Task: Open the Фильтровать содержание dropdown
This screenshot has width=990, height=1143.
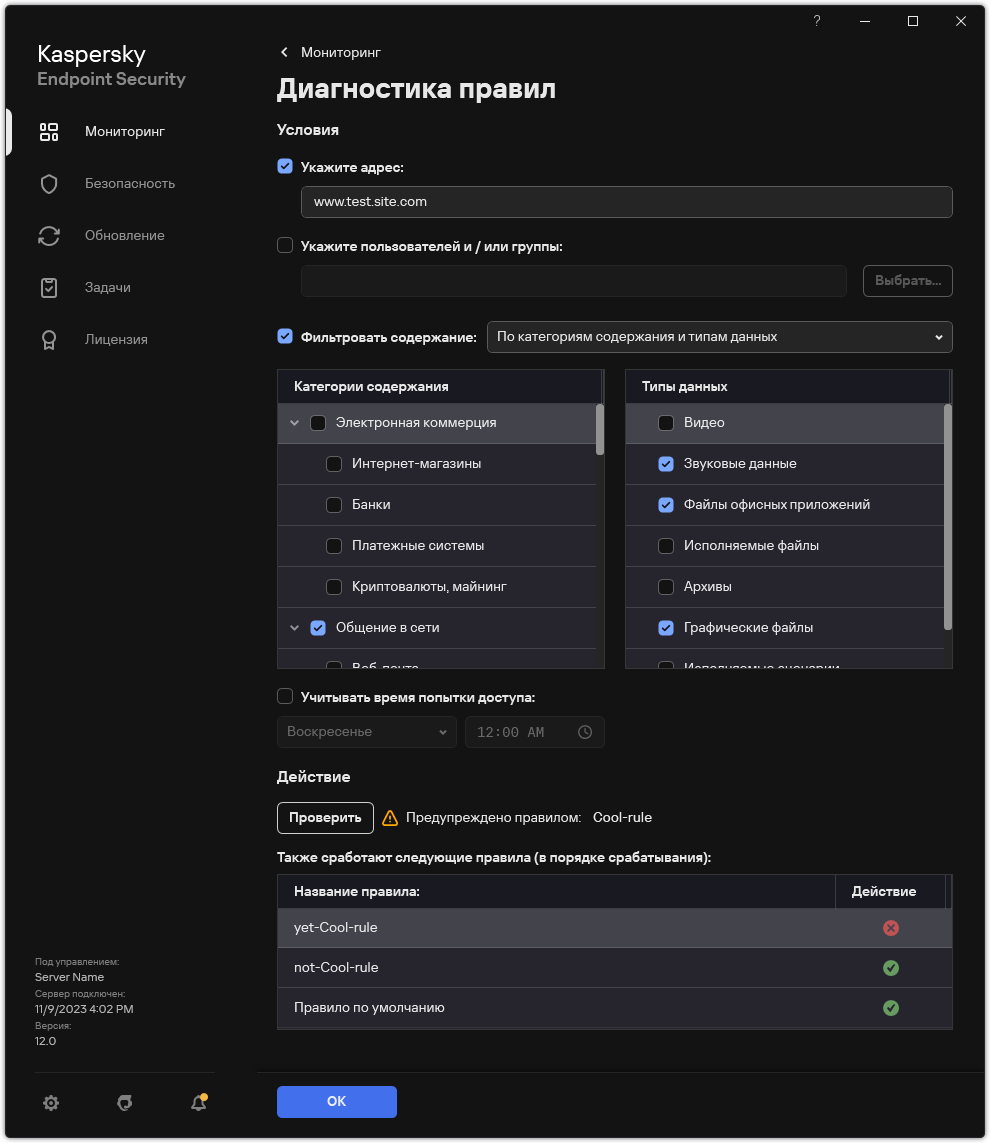Action: click(719, 337)
